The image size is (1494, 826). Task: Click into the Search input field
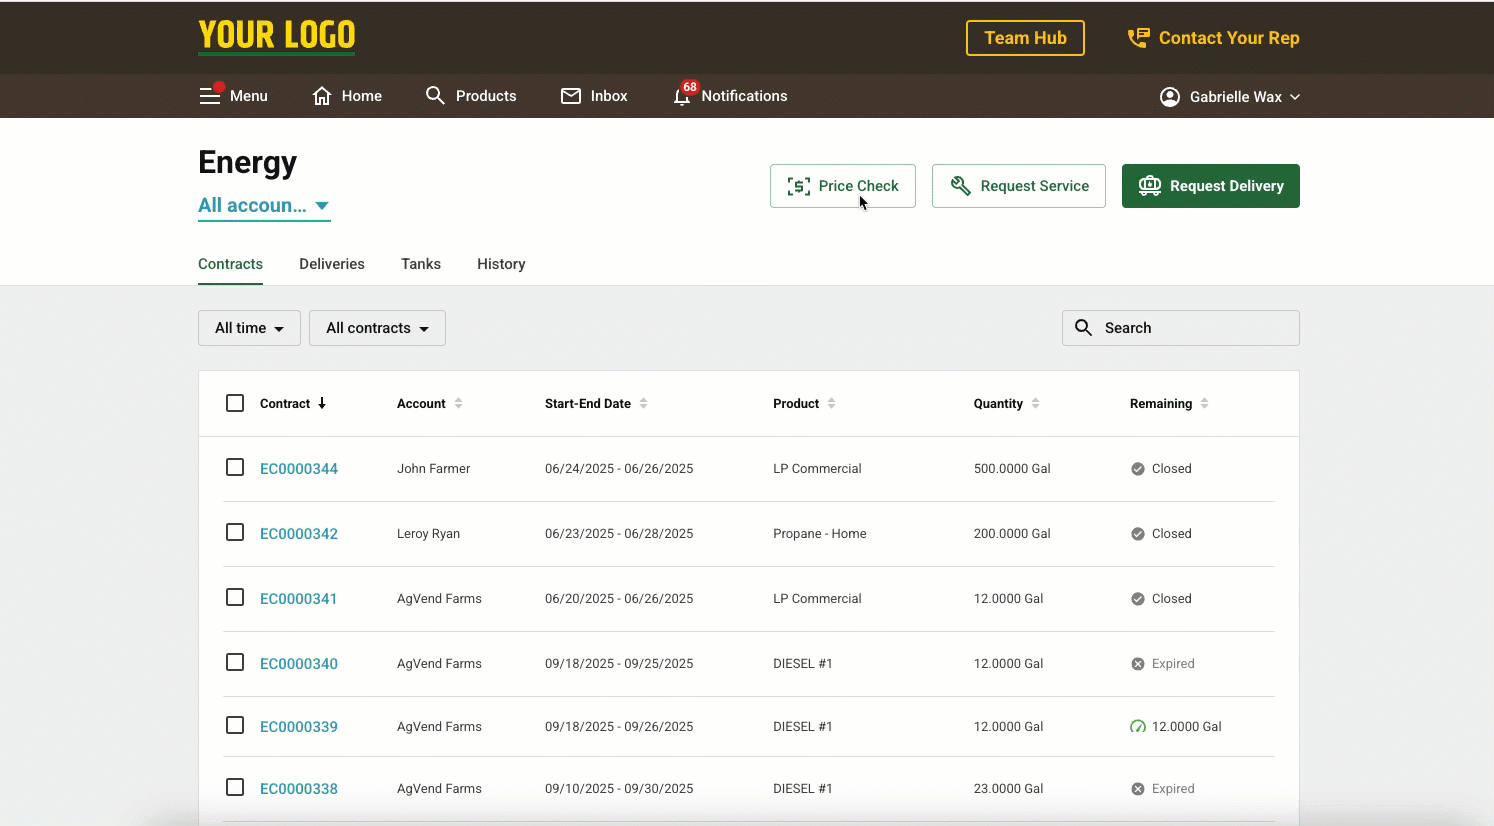(1181, 328)
